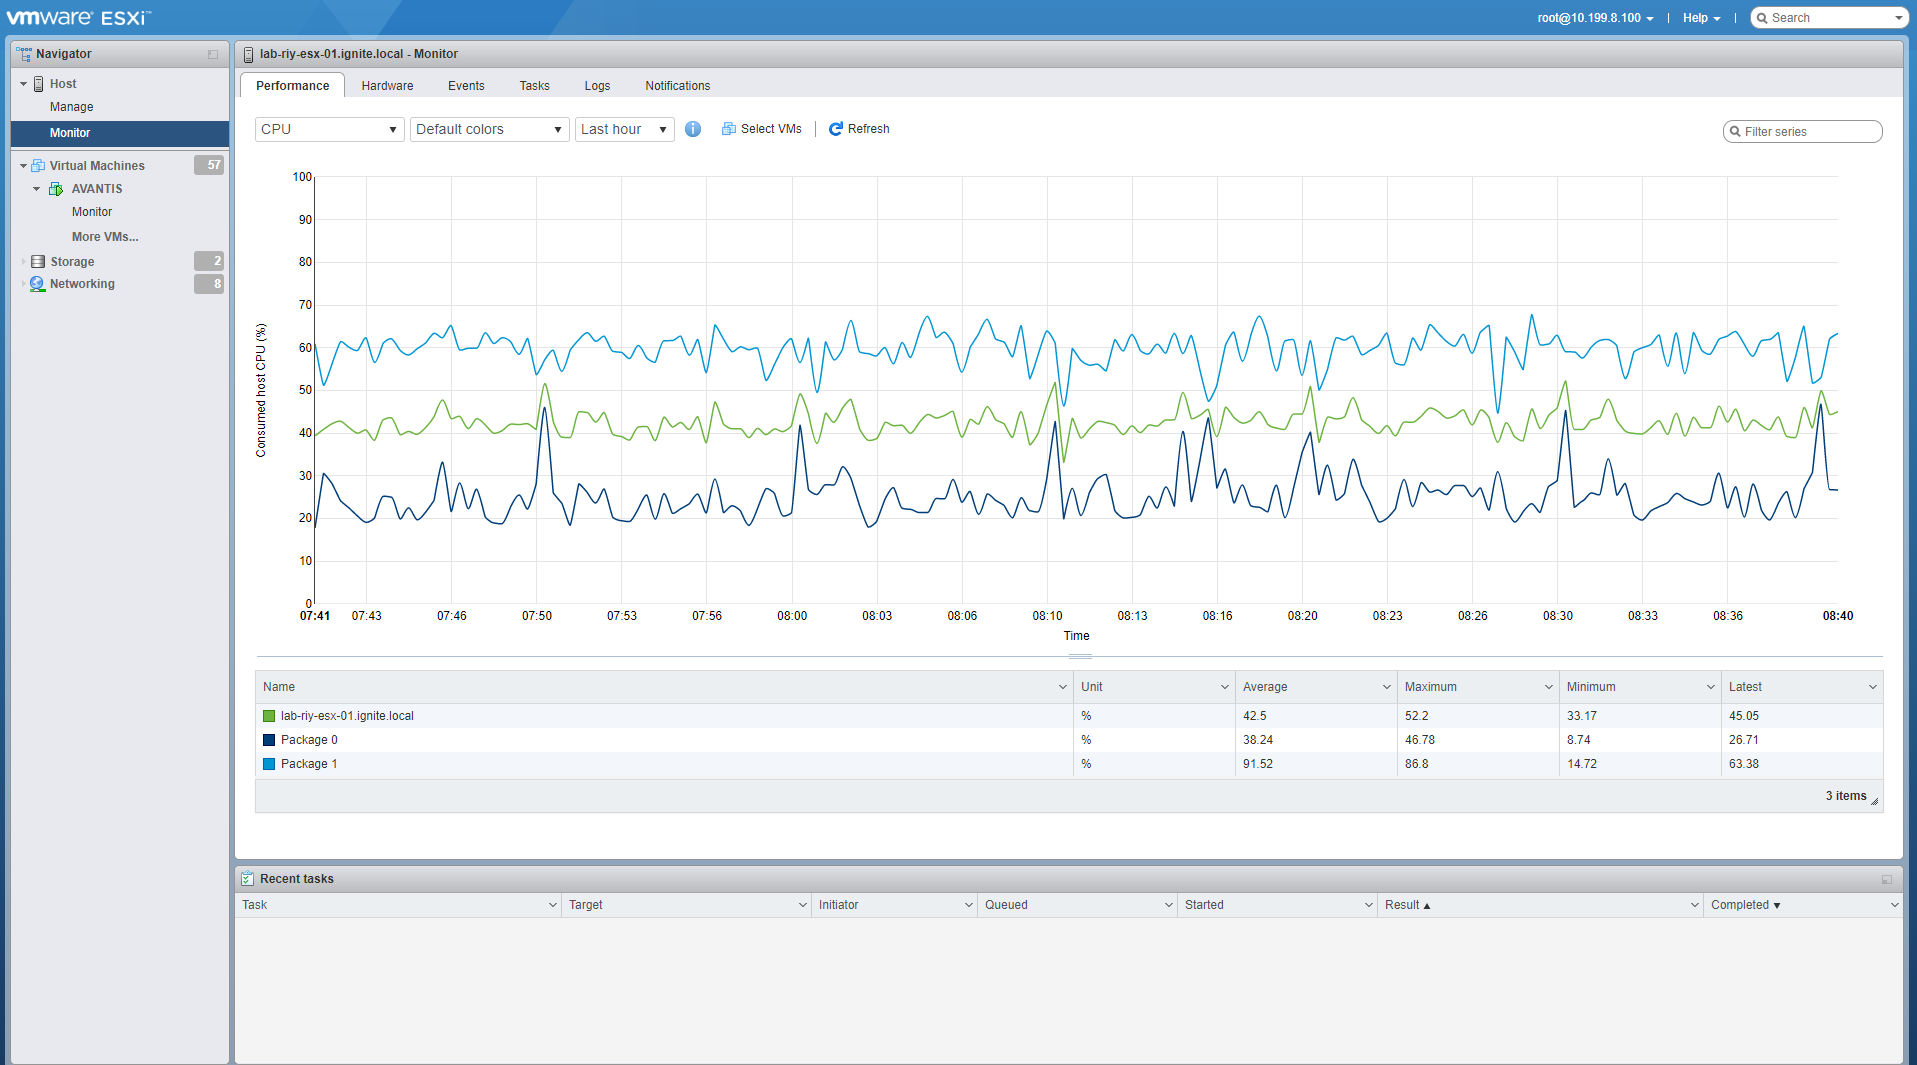
Task: Collapse the Navigator panel with its corner icon
Action: point(212,54)
